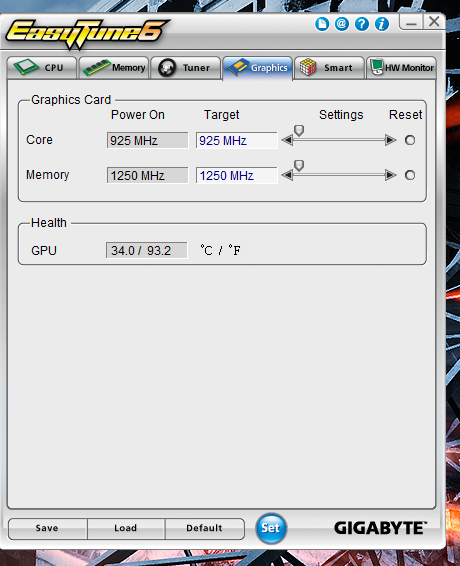Switch to the Memory tab
The width and height of the screenshot is (460, 566).
(x=114, y=68)
